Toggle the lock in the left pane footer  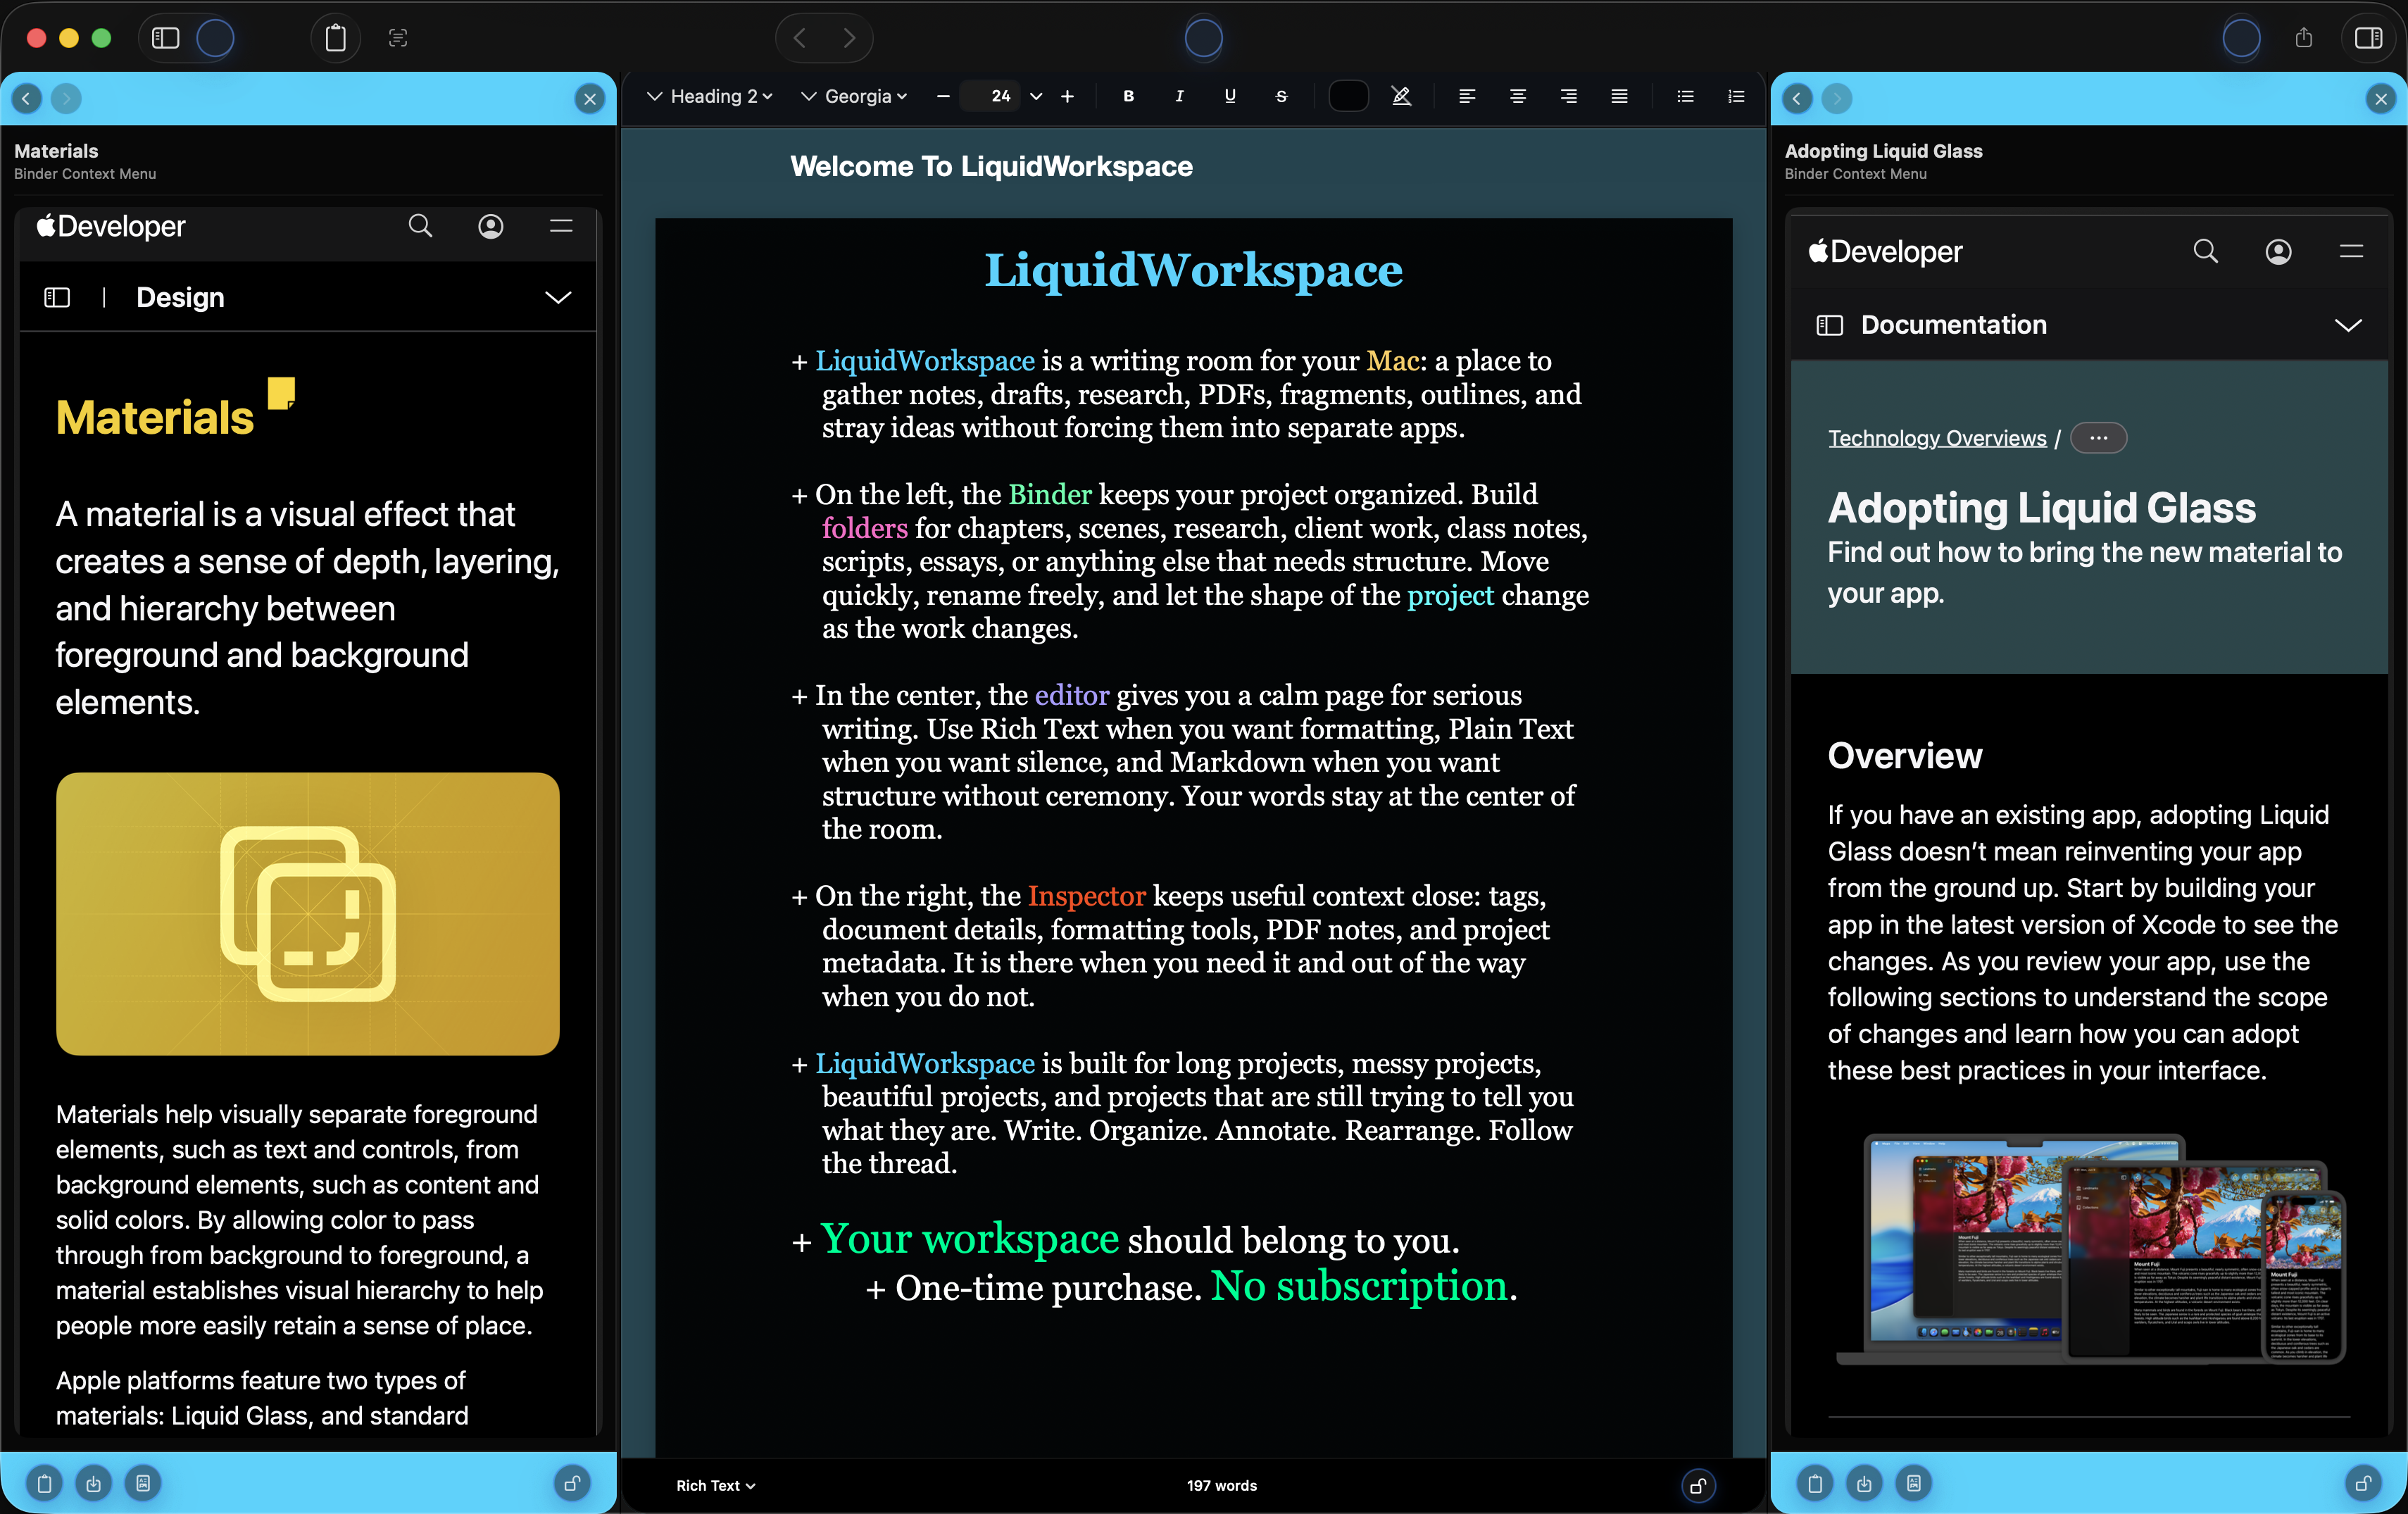pyautogui.click(x=572, y=1483)
